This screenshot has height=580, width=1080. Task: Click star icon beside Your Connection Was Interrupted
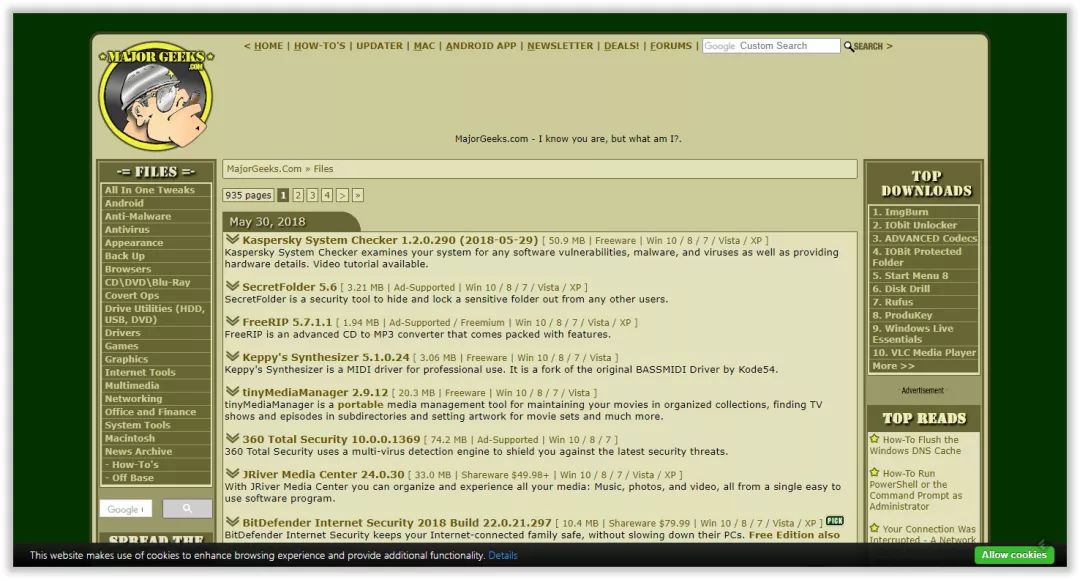874,528
